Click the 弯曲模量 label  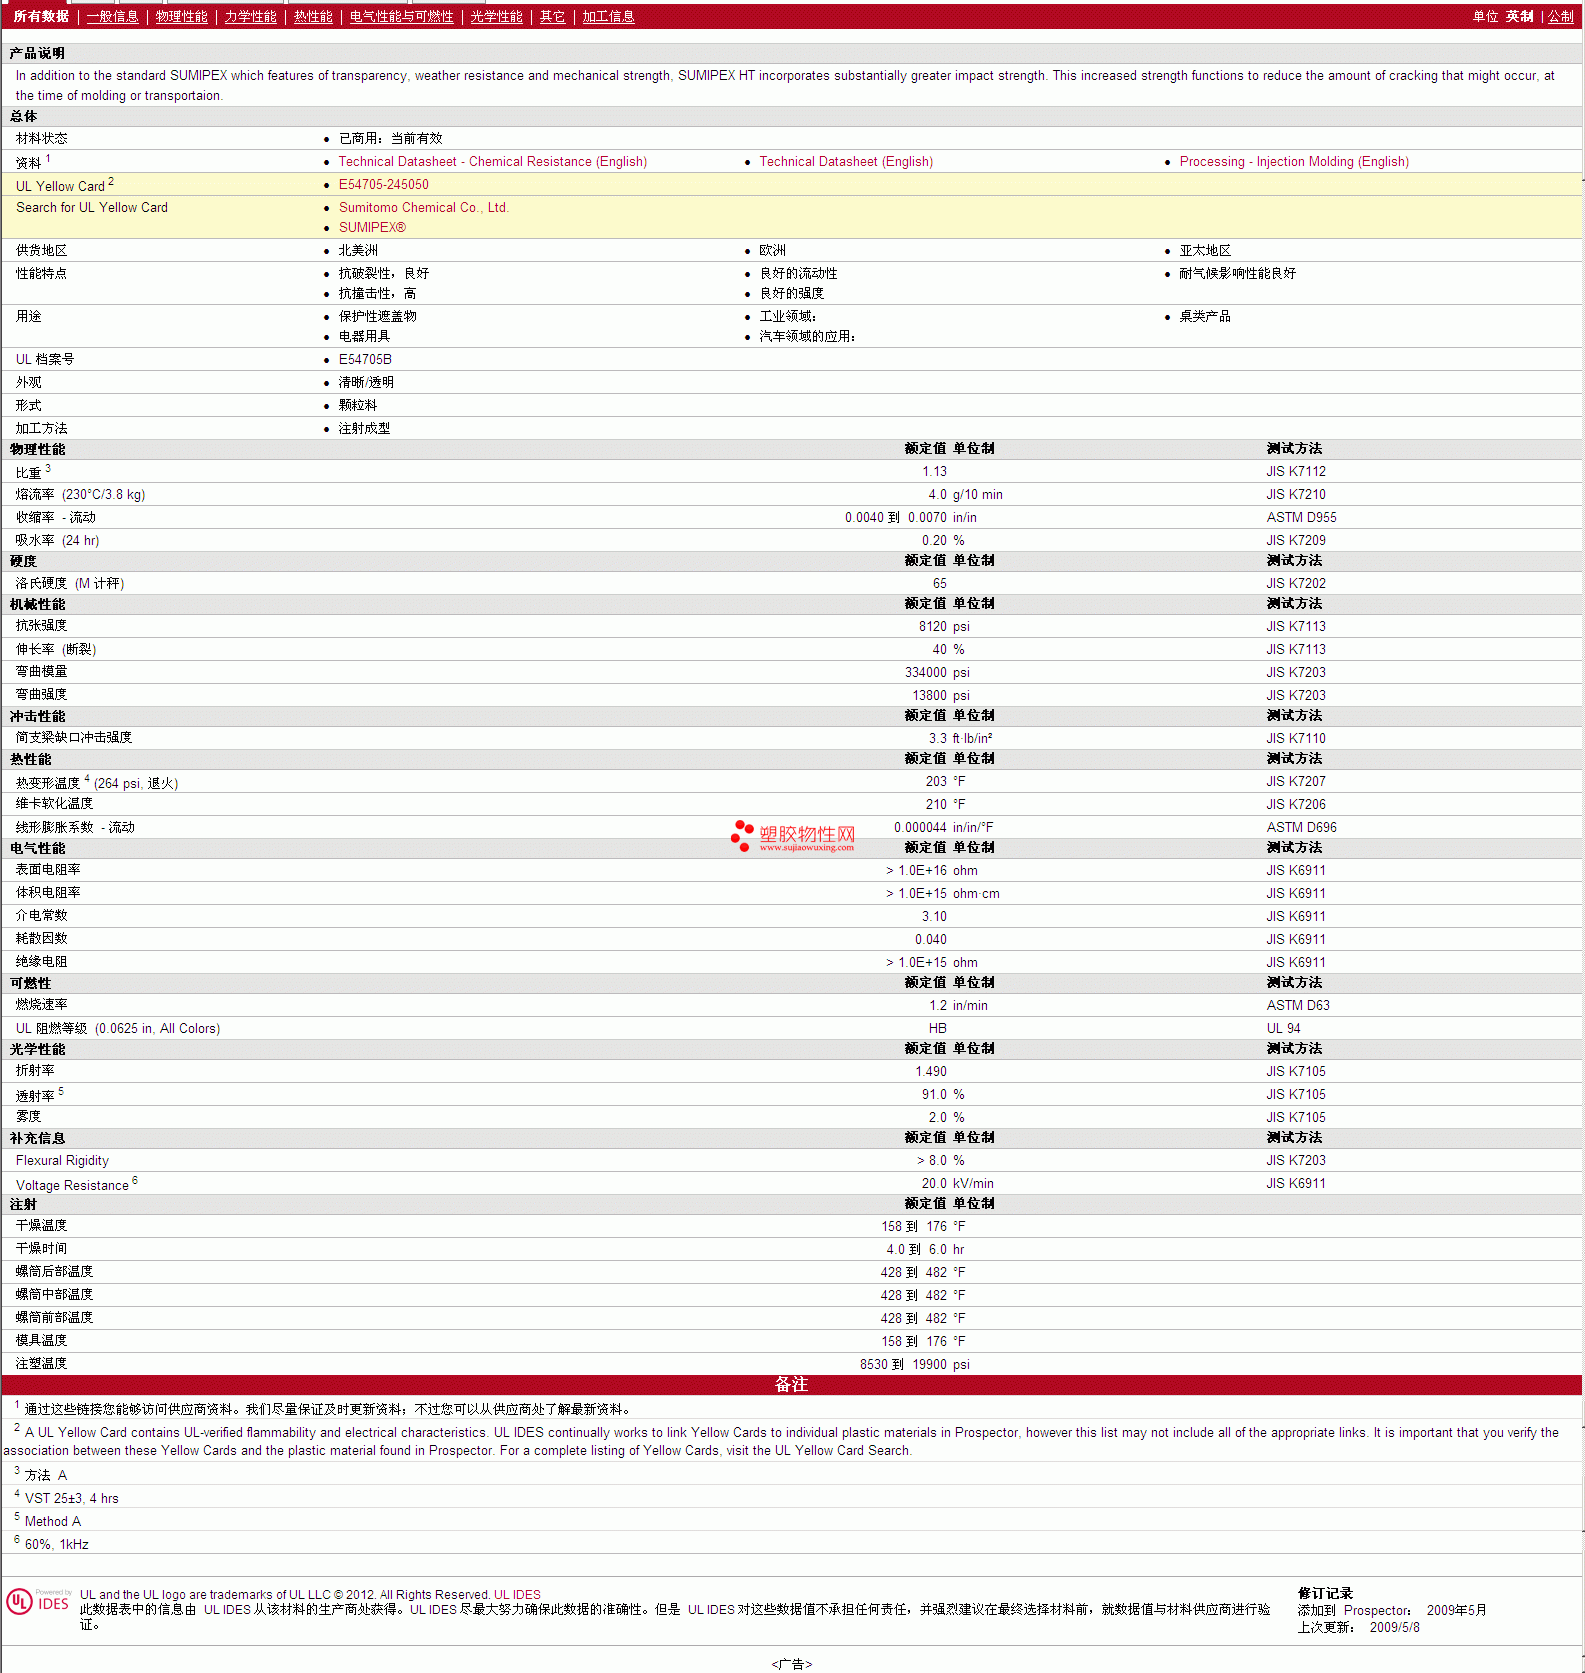[x=41, y=671]
